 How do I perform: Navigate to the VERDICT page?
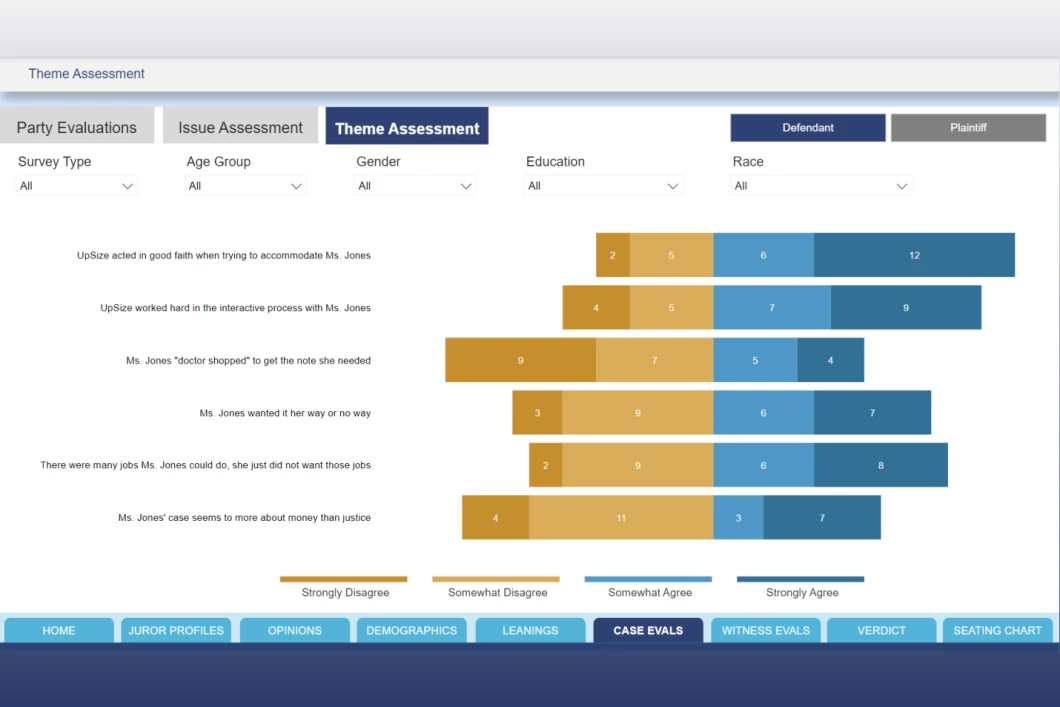click(x=882, y=630)
